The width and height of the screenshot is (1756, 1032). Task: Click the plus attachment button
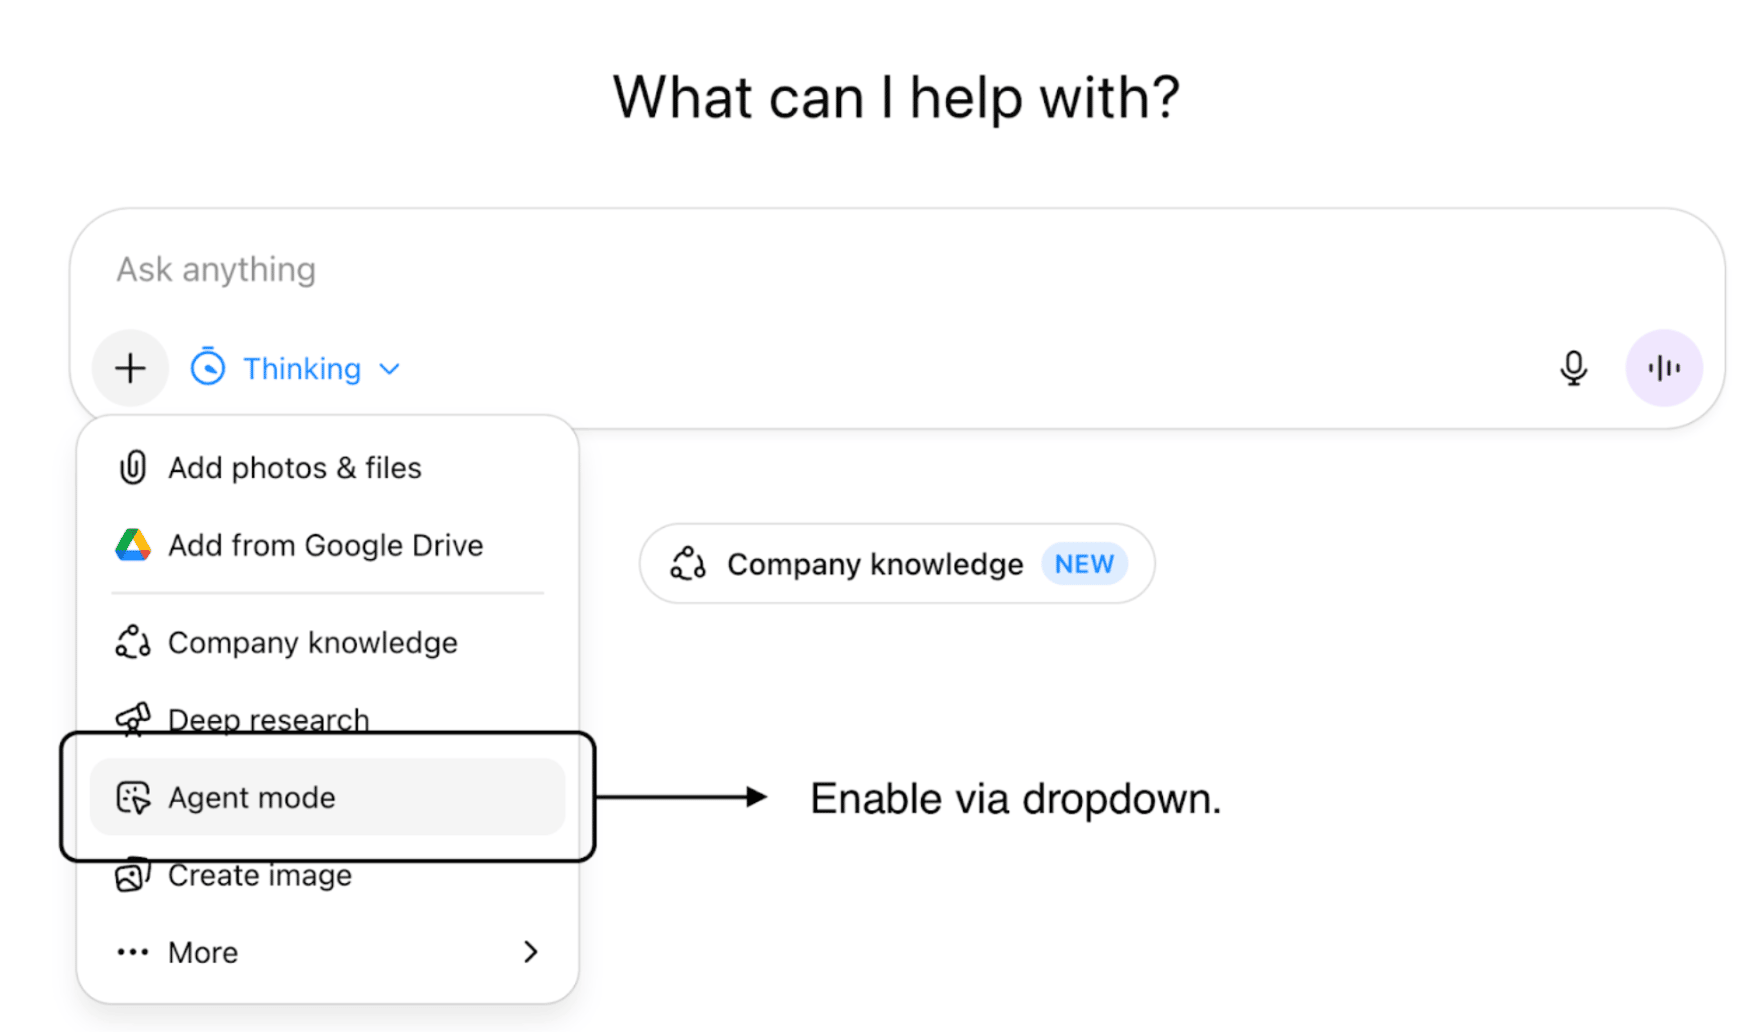[130, 368]
